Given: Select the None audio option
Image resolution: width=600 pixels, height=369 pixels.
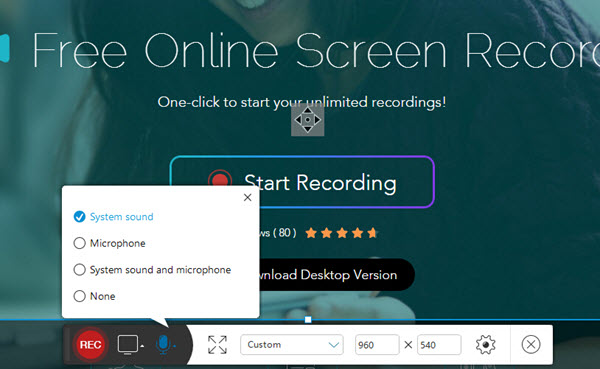Looking at the screenshot, I should click(x=95, y=296).
